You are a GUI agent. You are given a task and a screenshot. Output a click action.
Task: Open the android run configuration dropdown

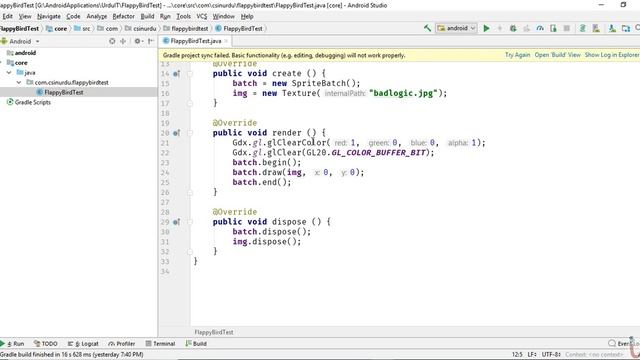pos(456,28)
